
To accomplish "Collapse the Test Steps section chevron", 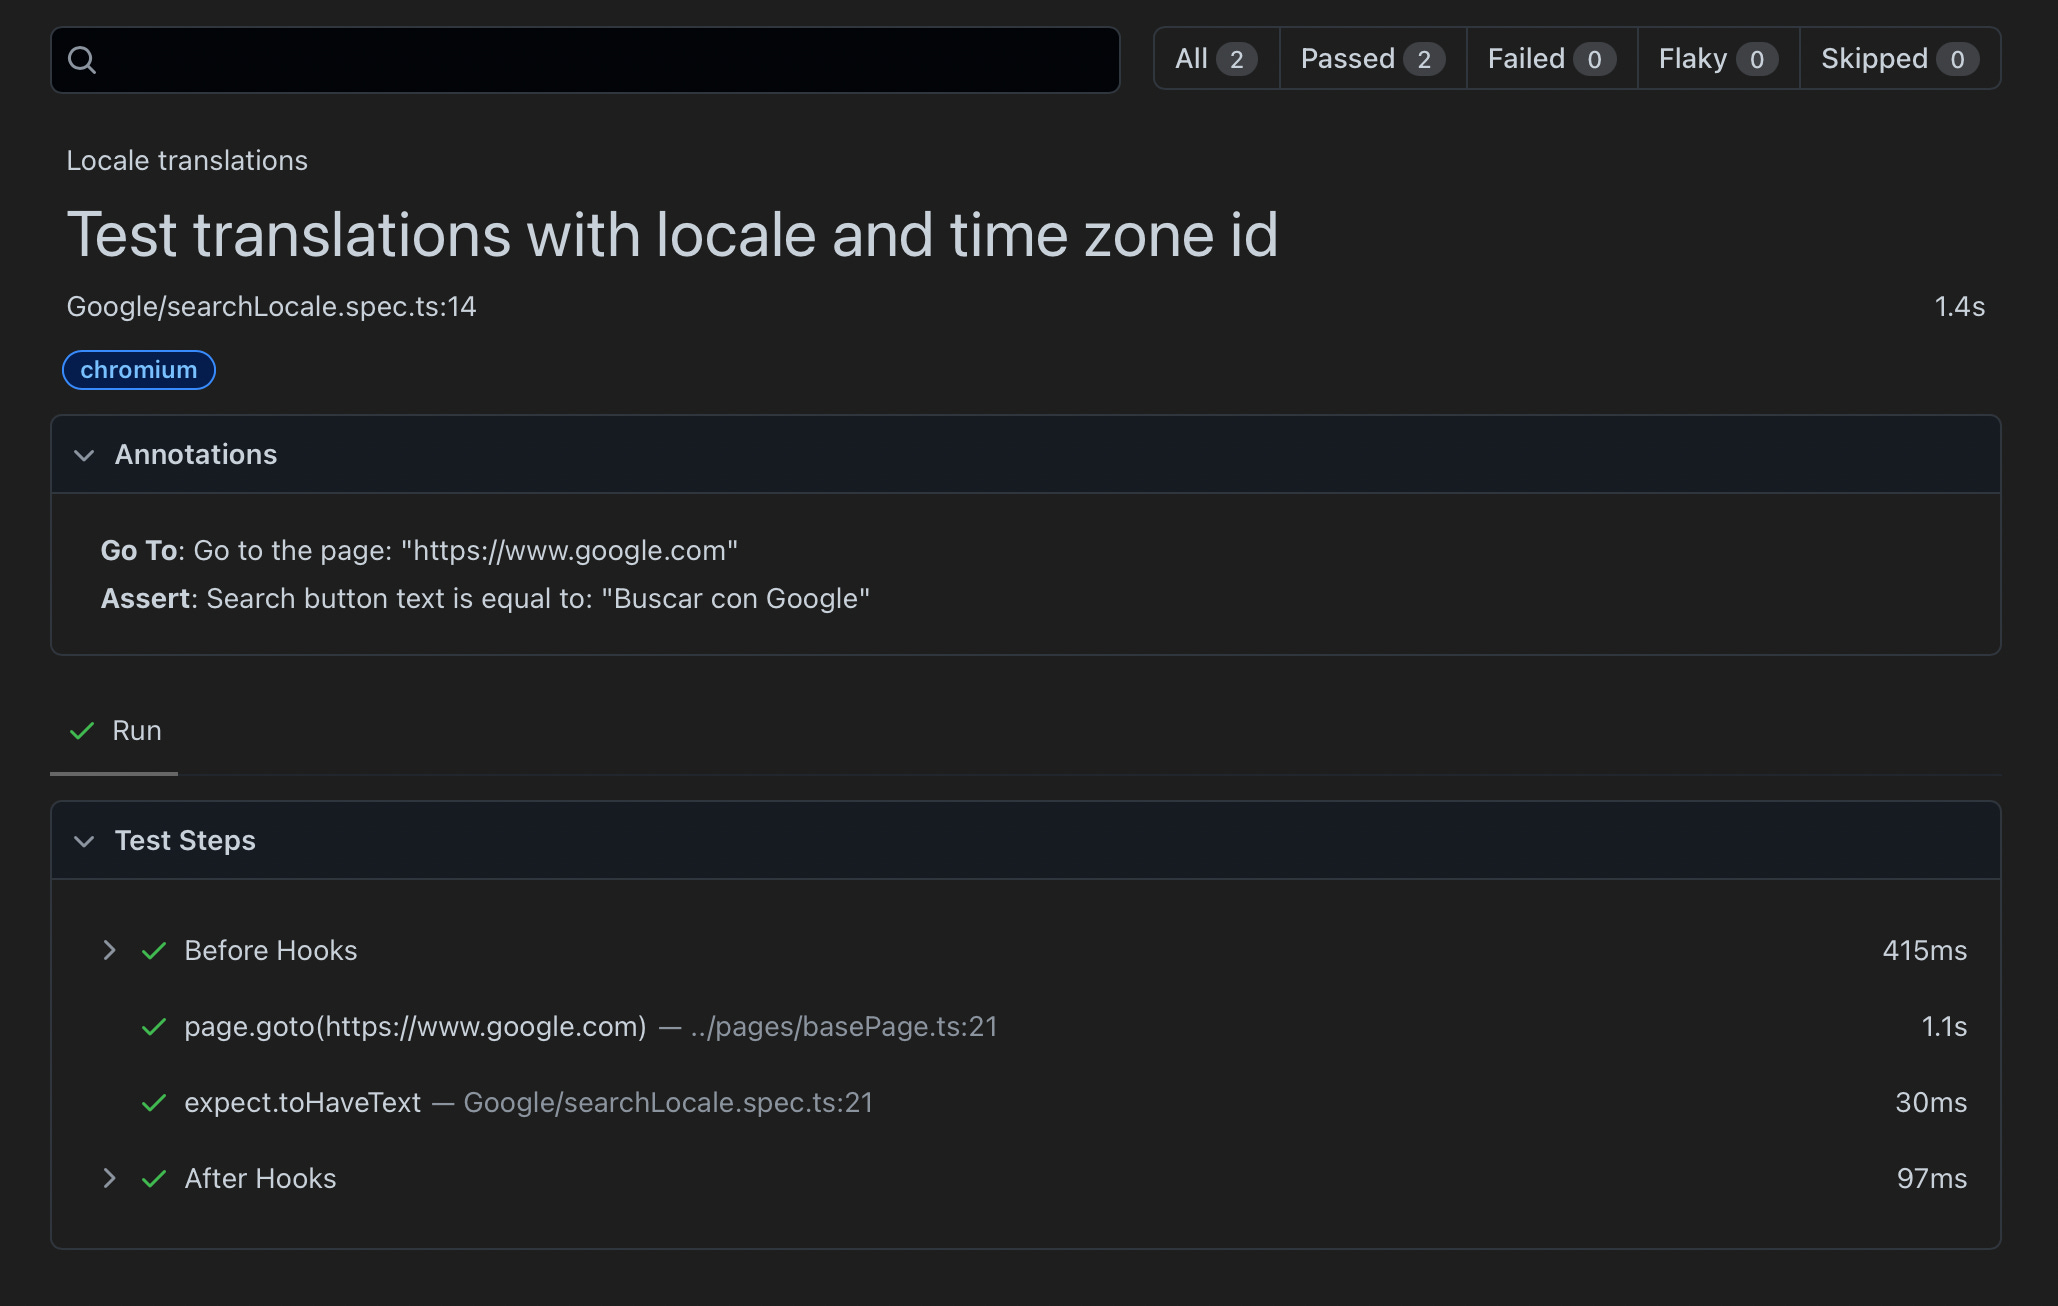I will point(84,841).
